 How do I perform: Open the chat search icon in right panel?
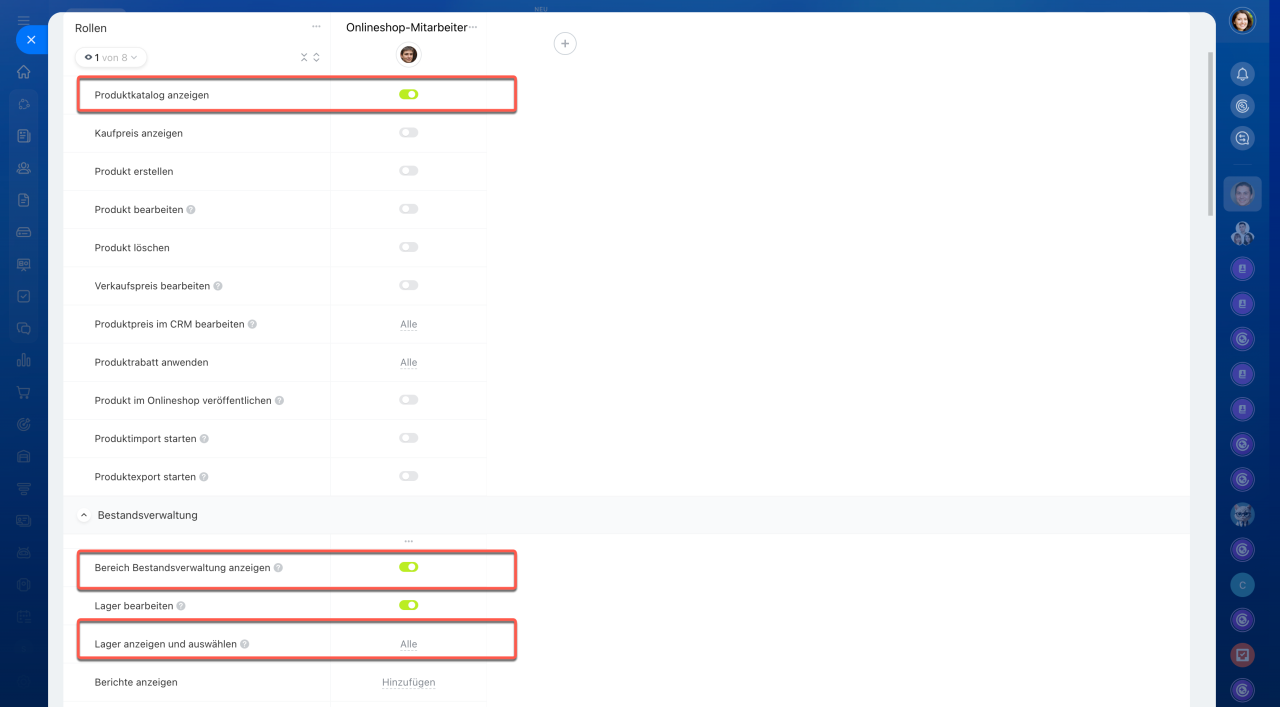coord(1242,138)
